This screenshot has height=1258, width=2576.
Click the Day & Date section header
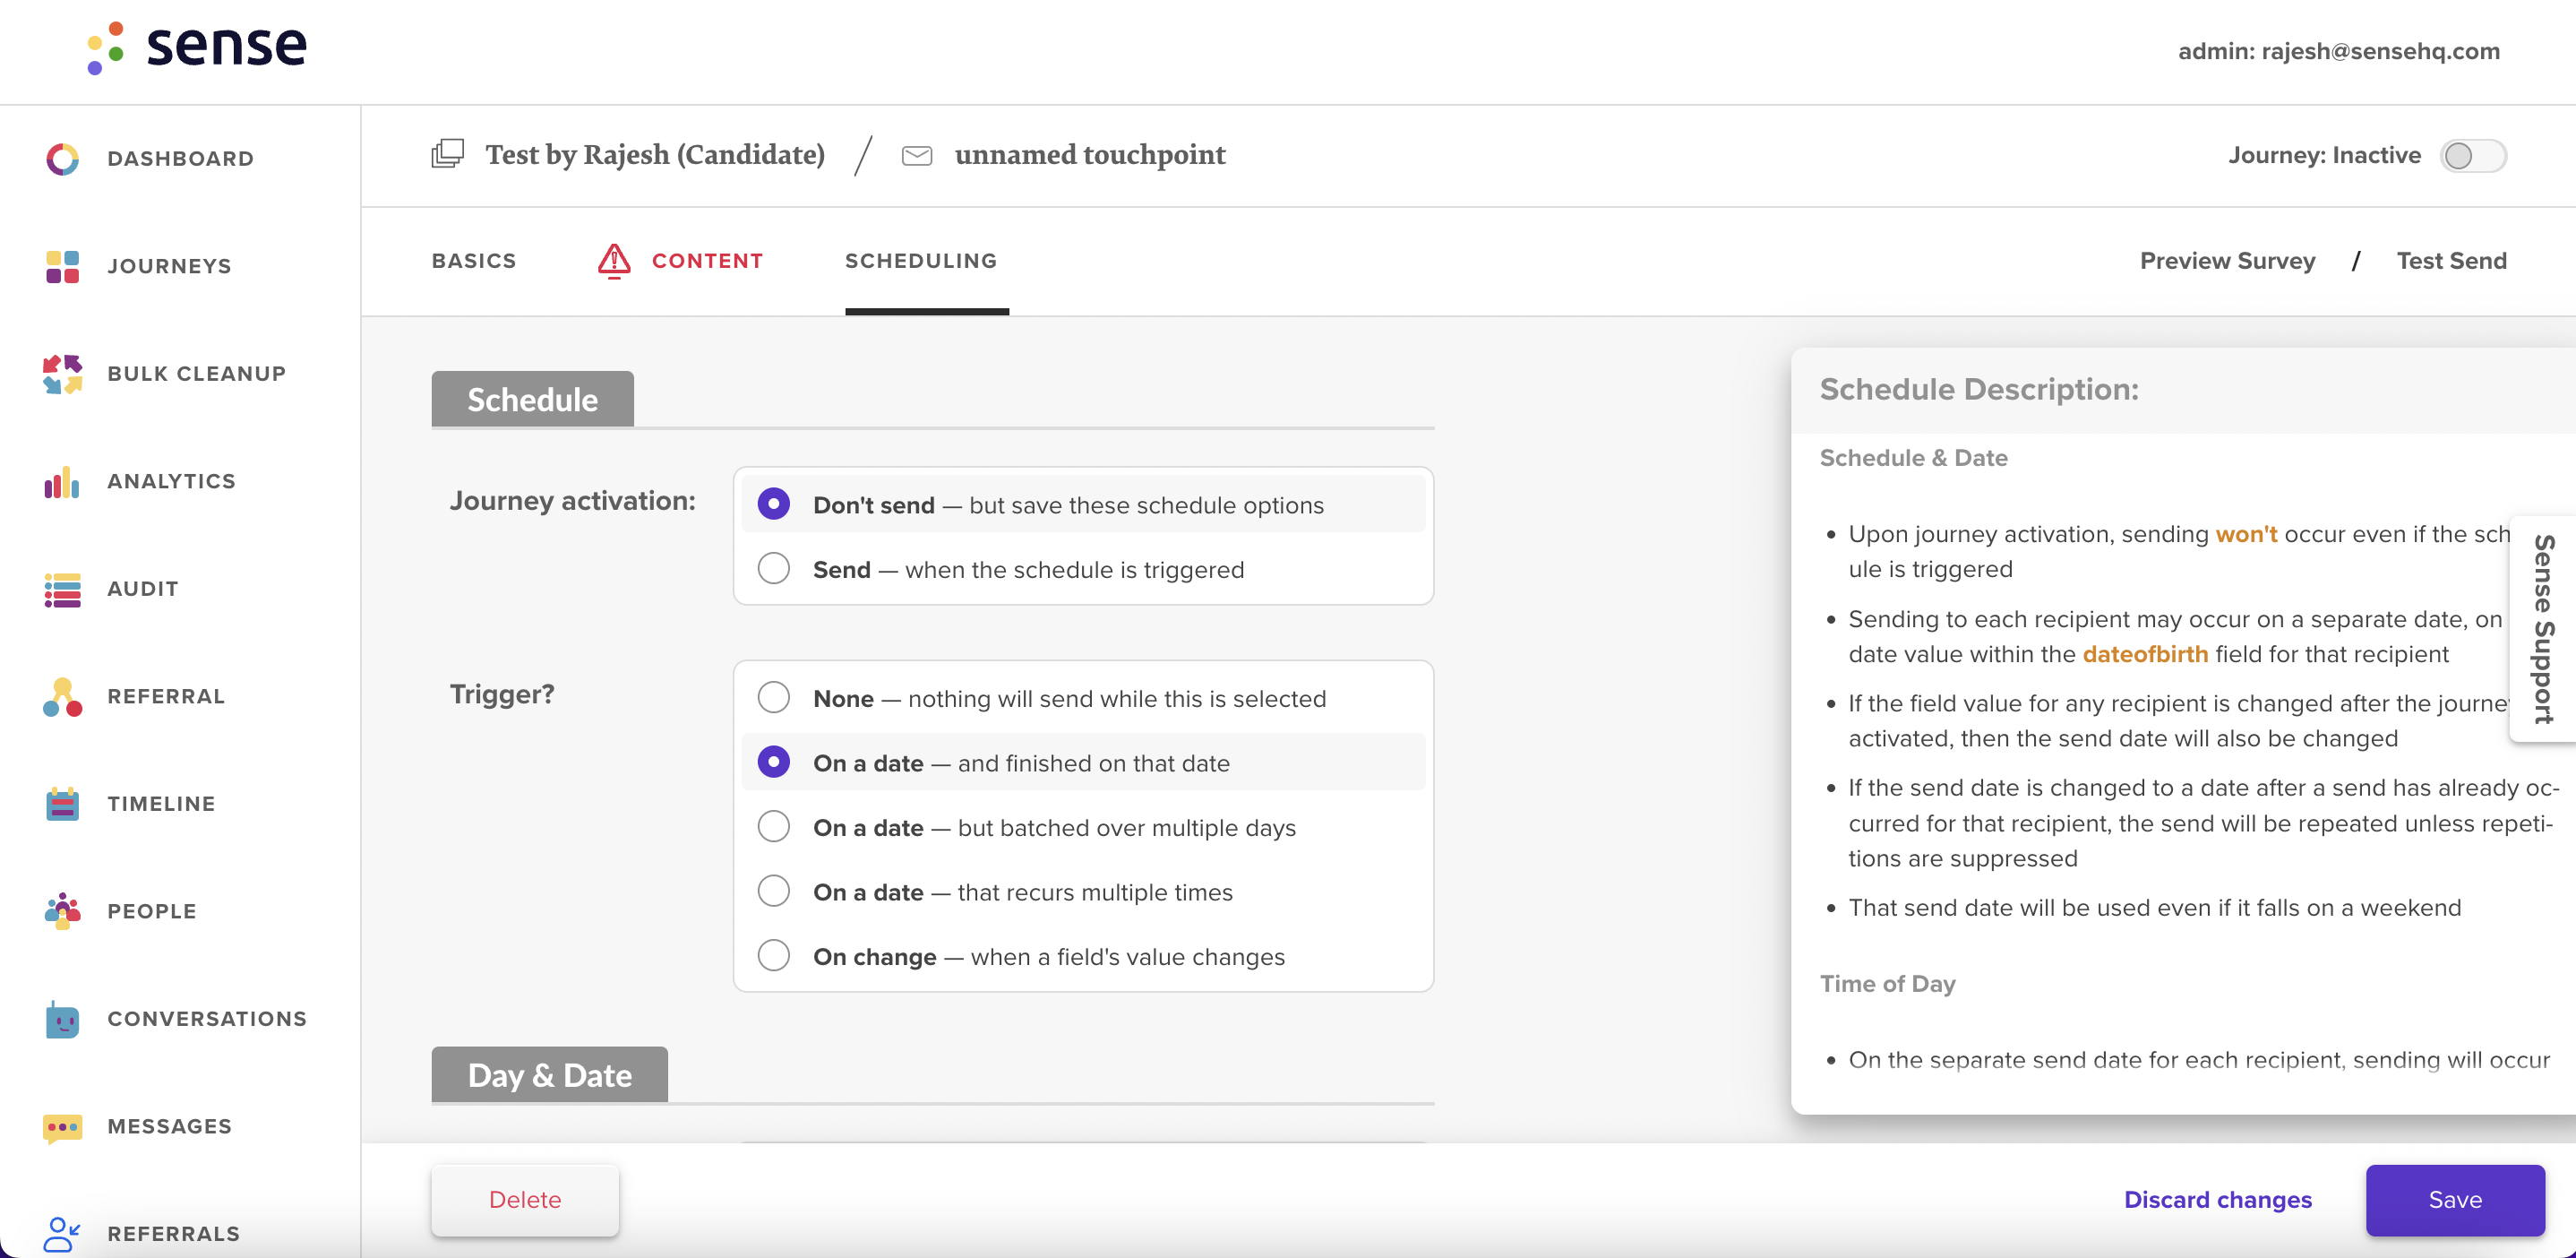(549, 1075)
